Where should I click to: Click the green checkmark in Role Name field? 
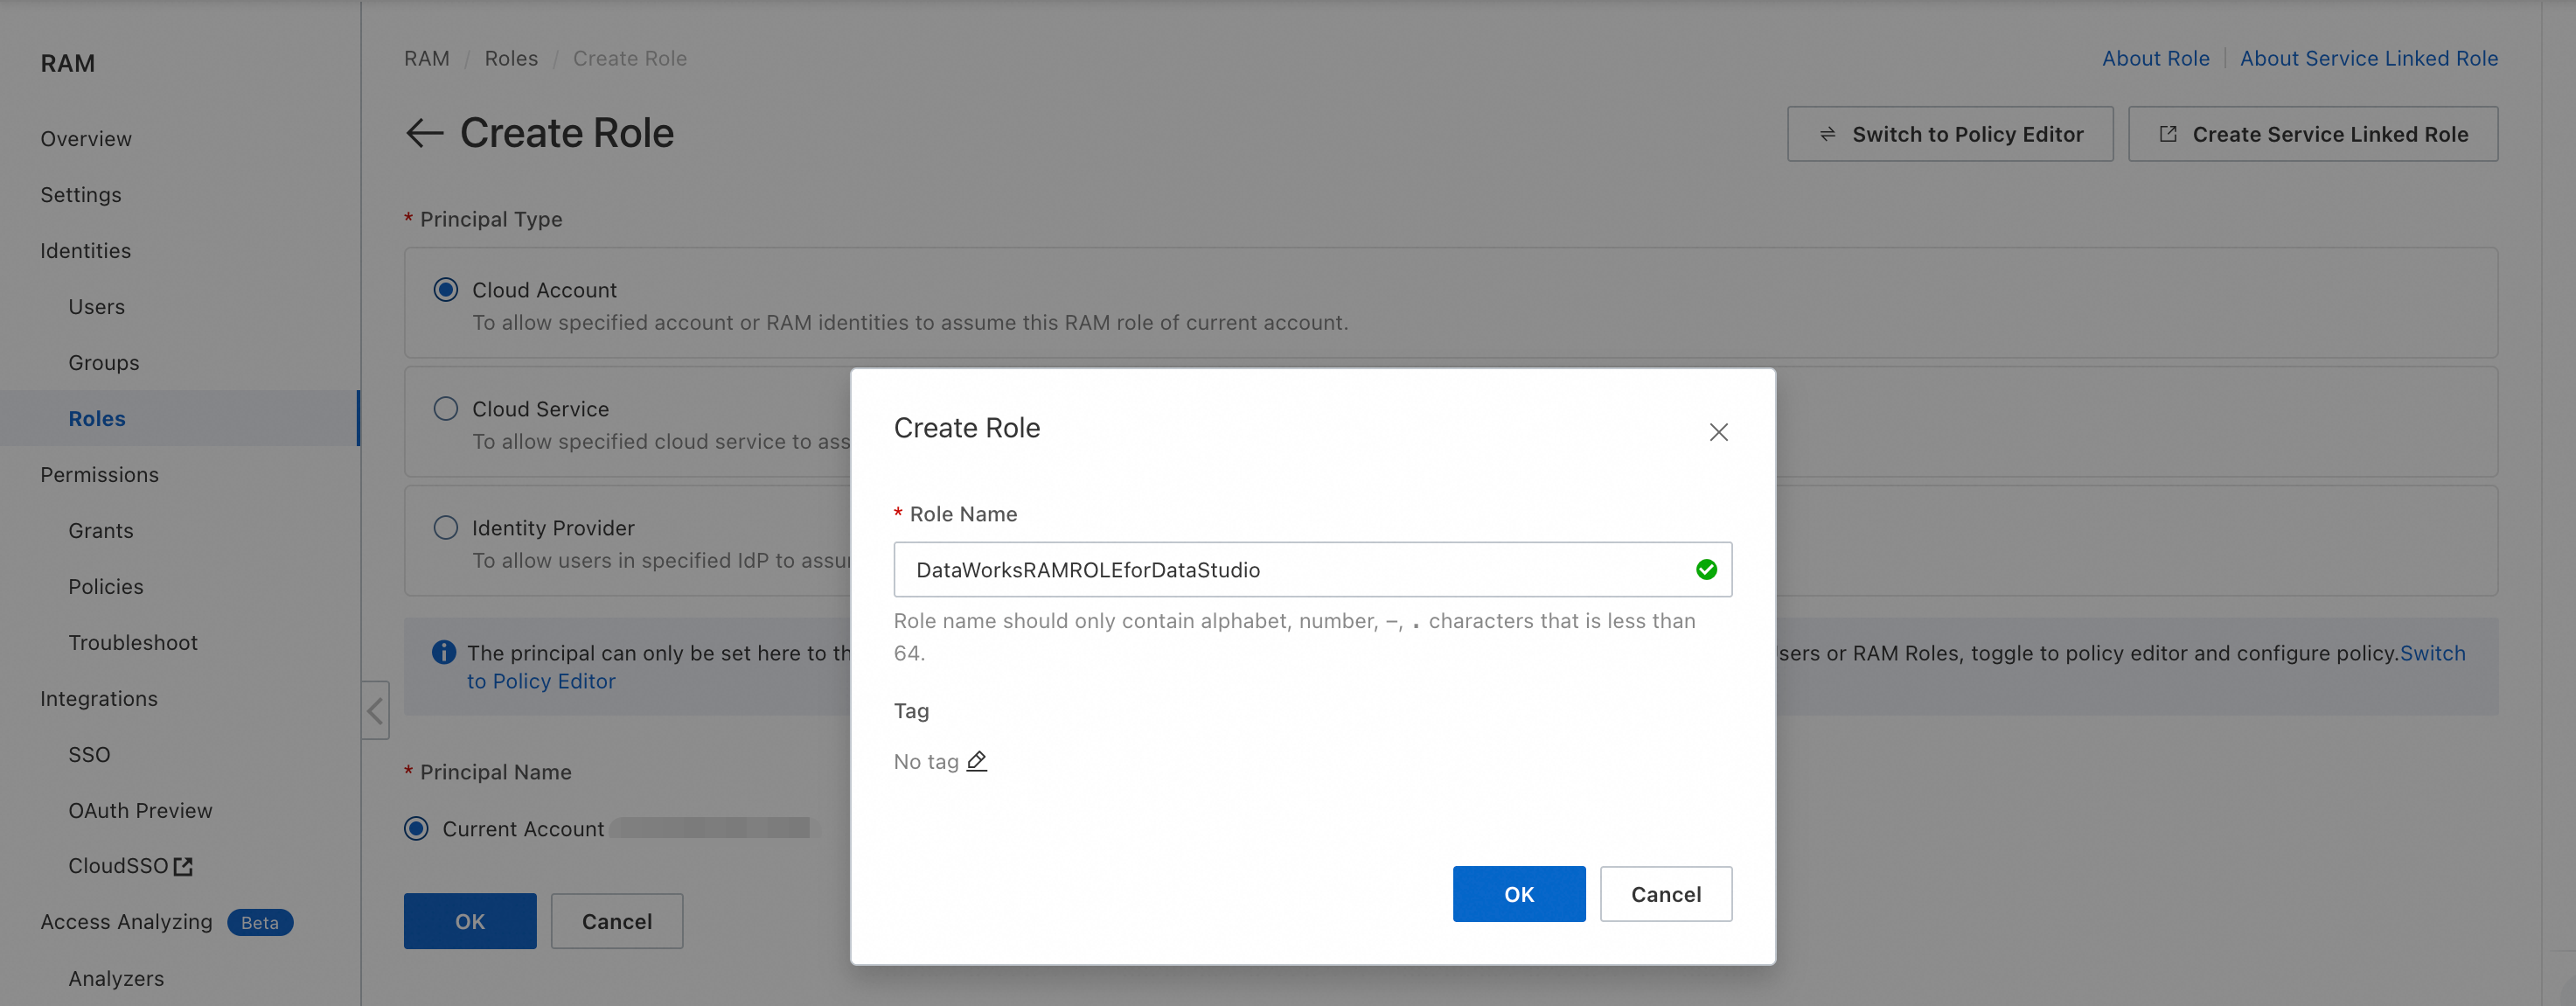1706,569
